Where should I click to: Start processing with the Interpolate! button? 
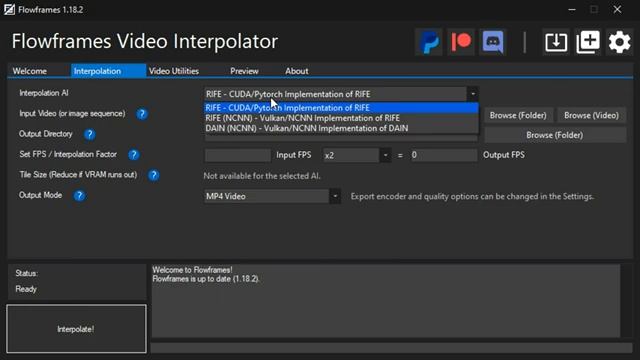(x=76, y=329)
